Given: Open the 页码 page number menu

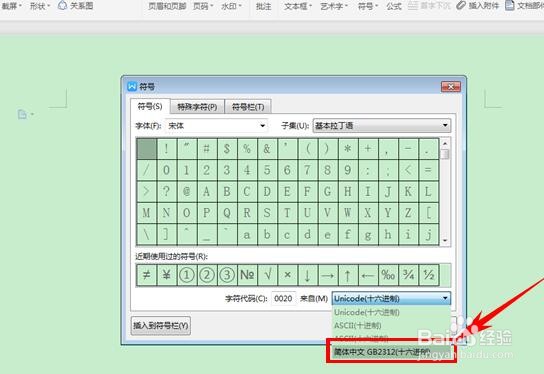Looking at the screenshot, I should (x=203, y=6).
